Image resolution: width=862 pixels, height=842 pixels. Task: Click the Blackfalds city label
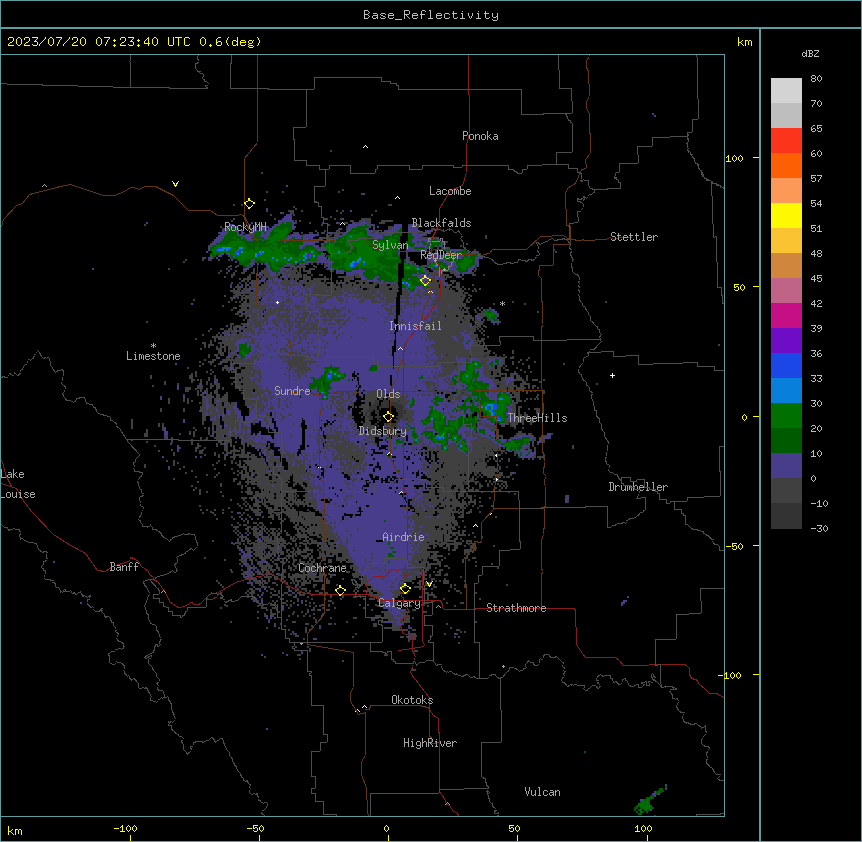click(441, 223)
